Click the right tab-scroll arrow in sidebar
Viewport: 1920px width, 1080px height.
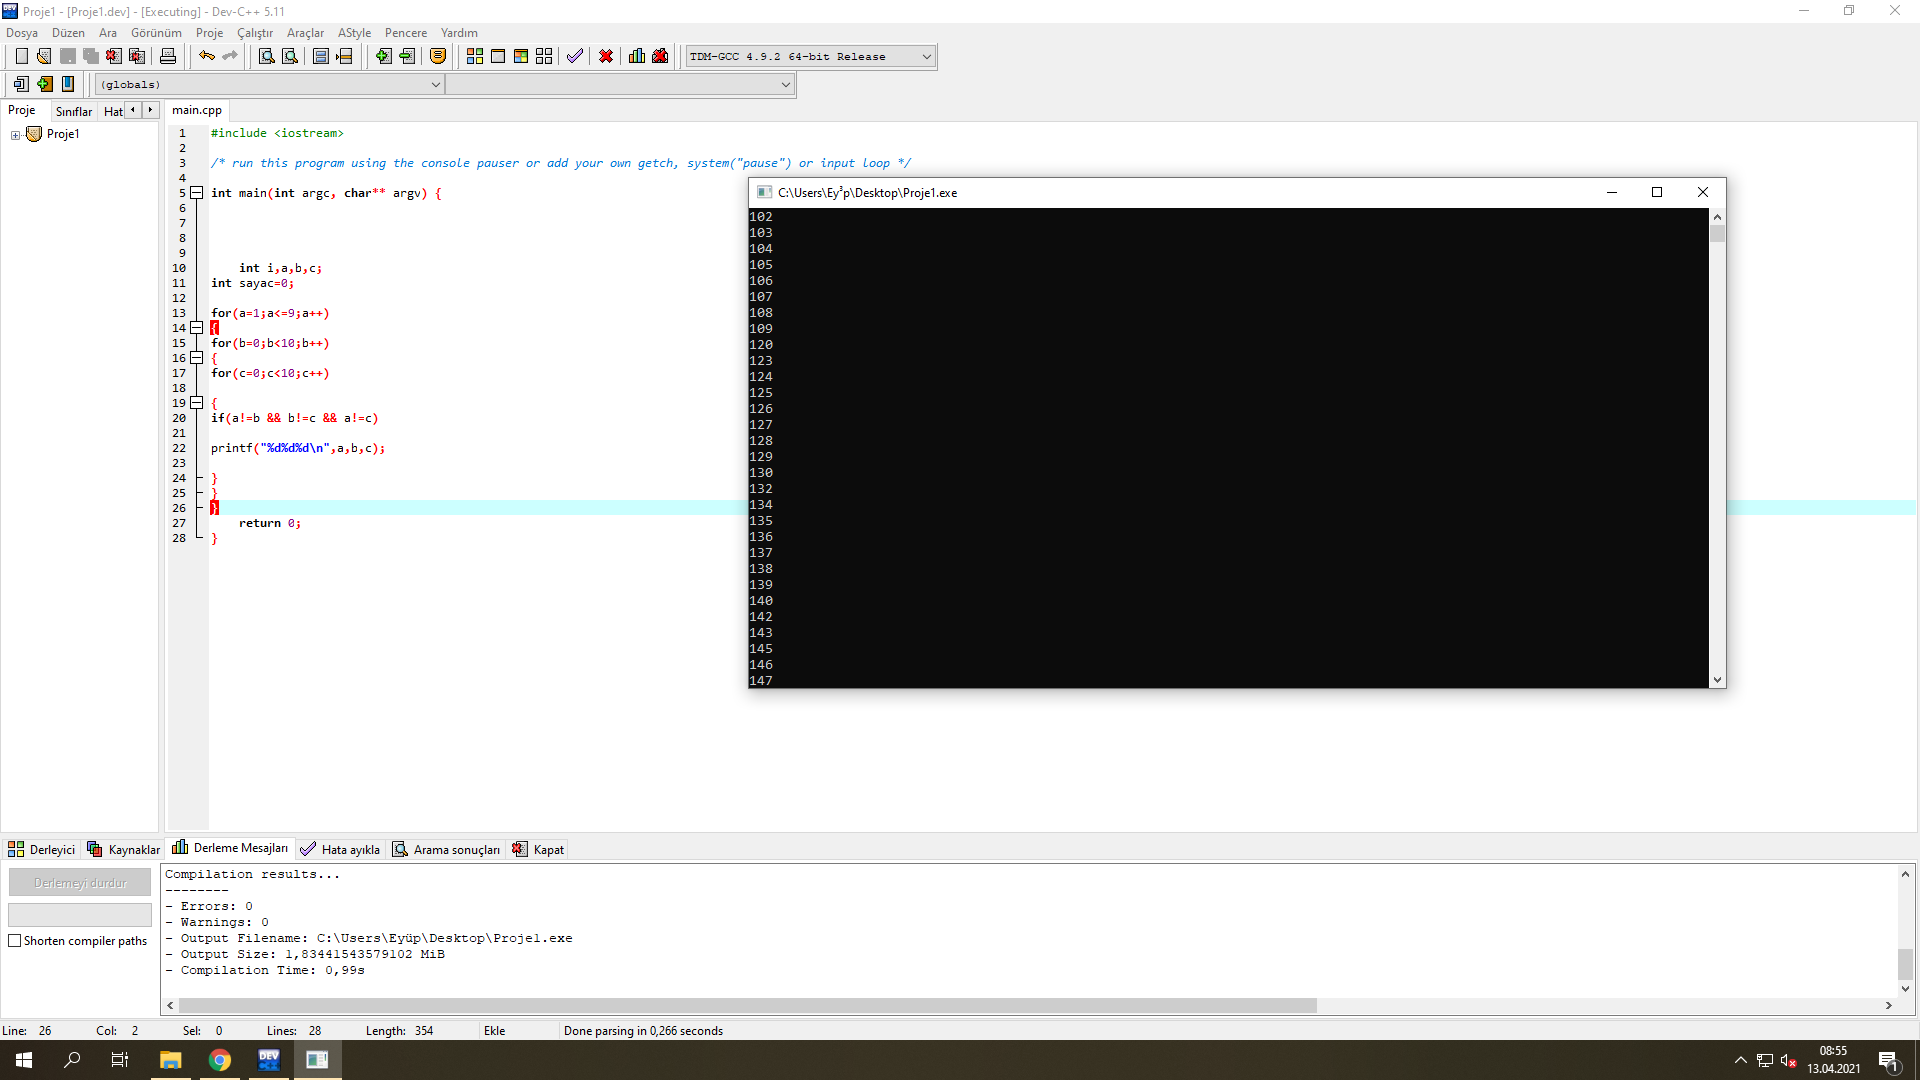pos(151,110)
